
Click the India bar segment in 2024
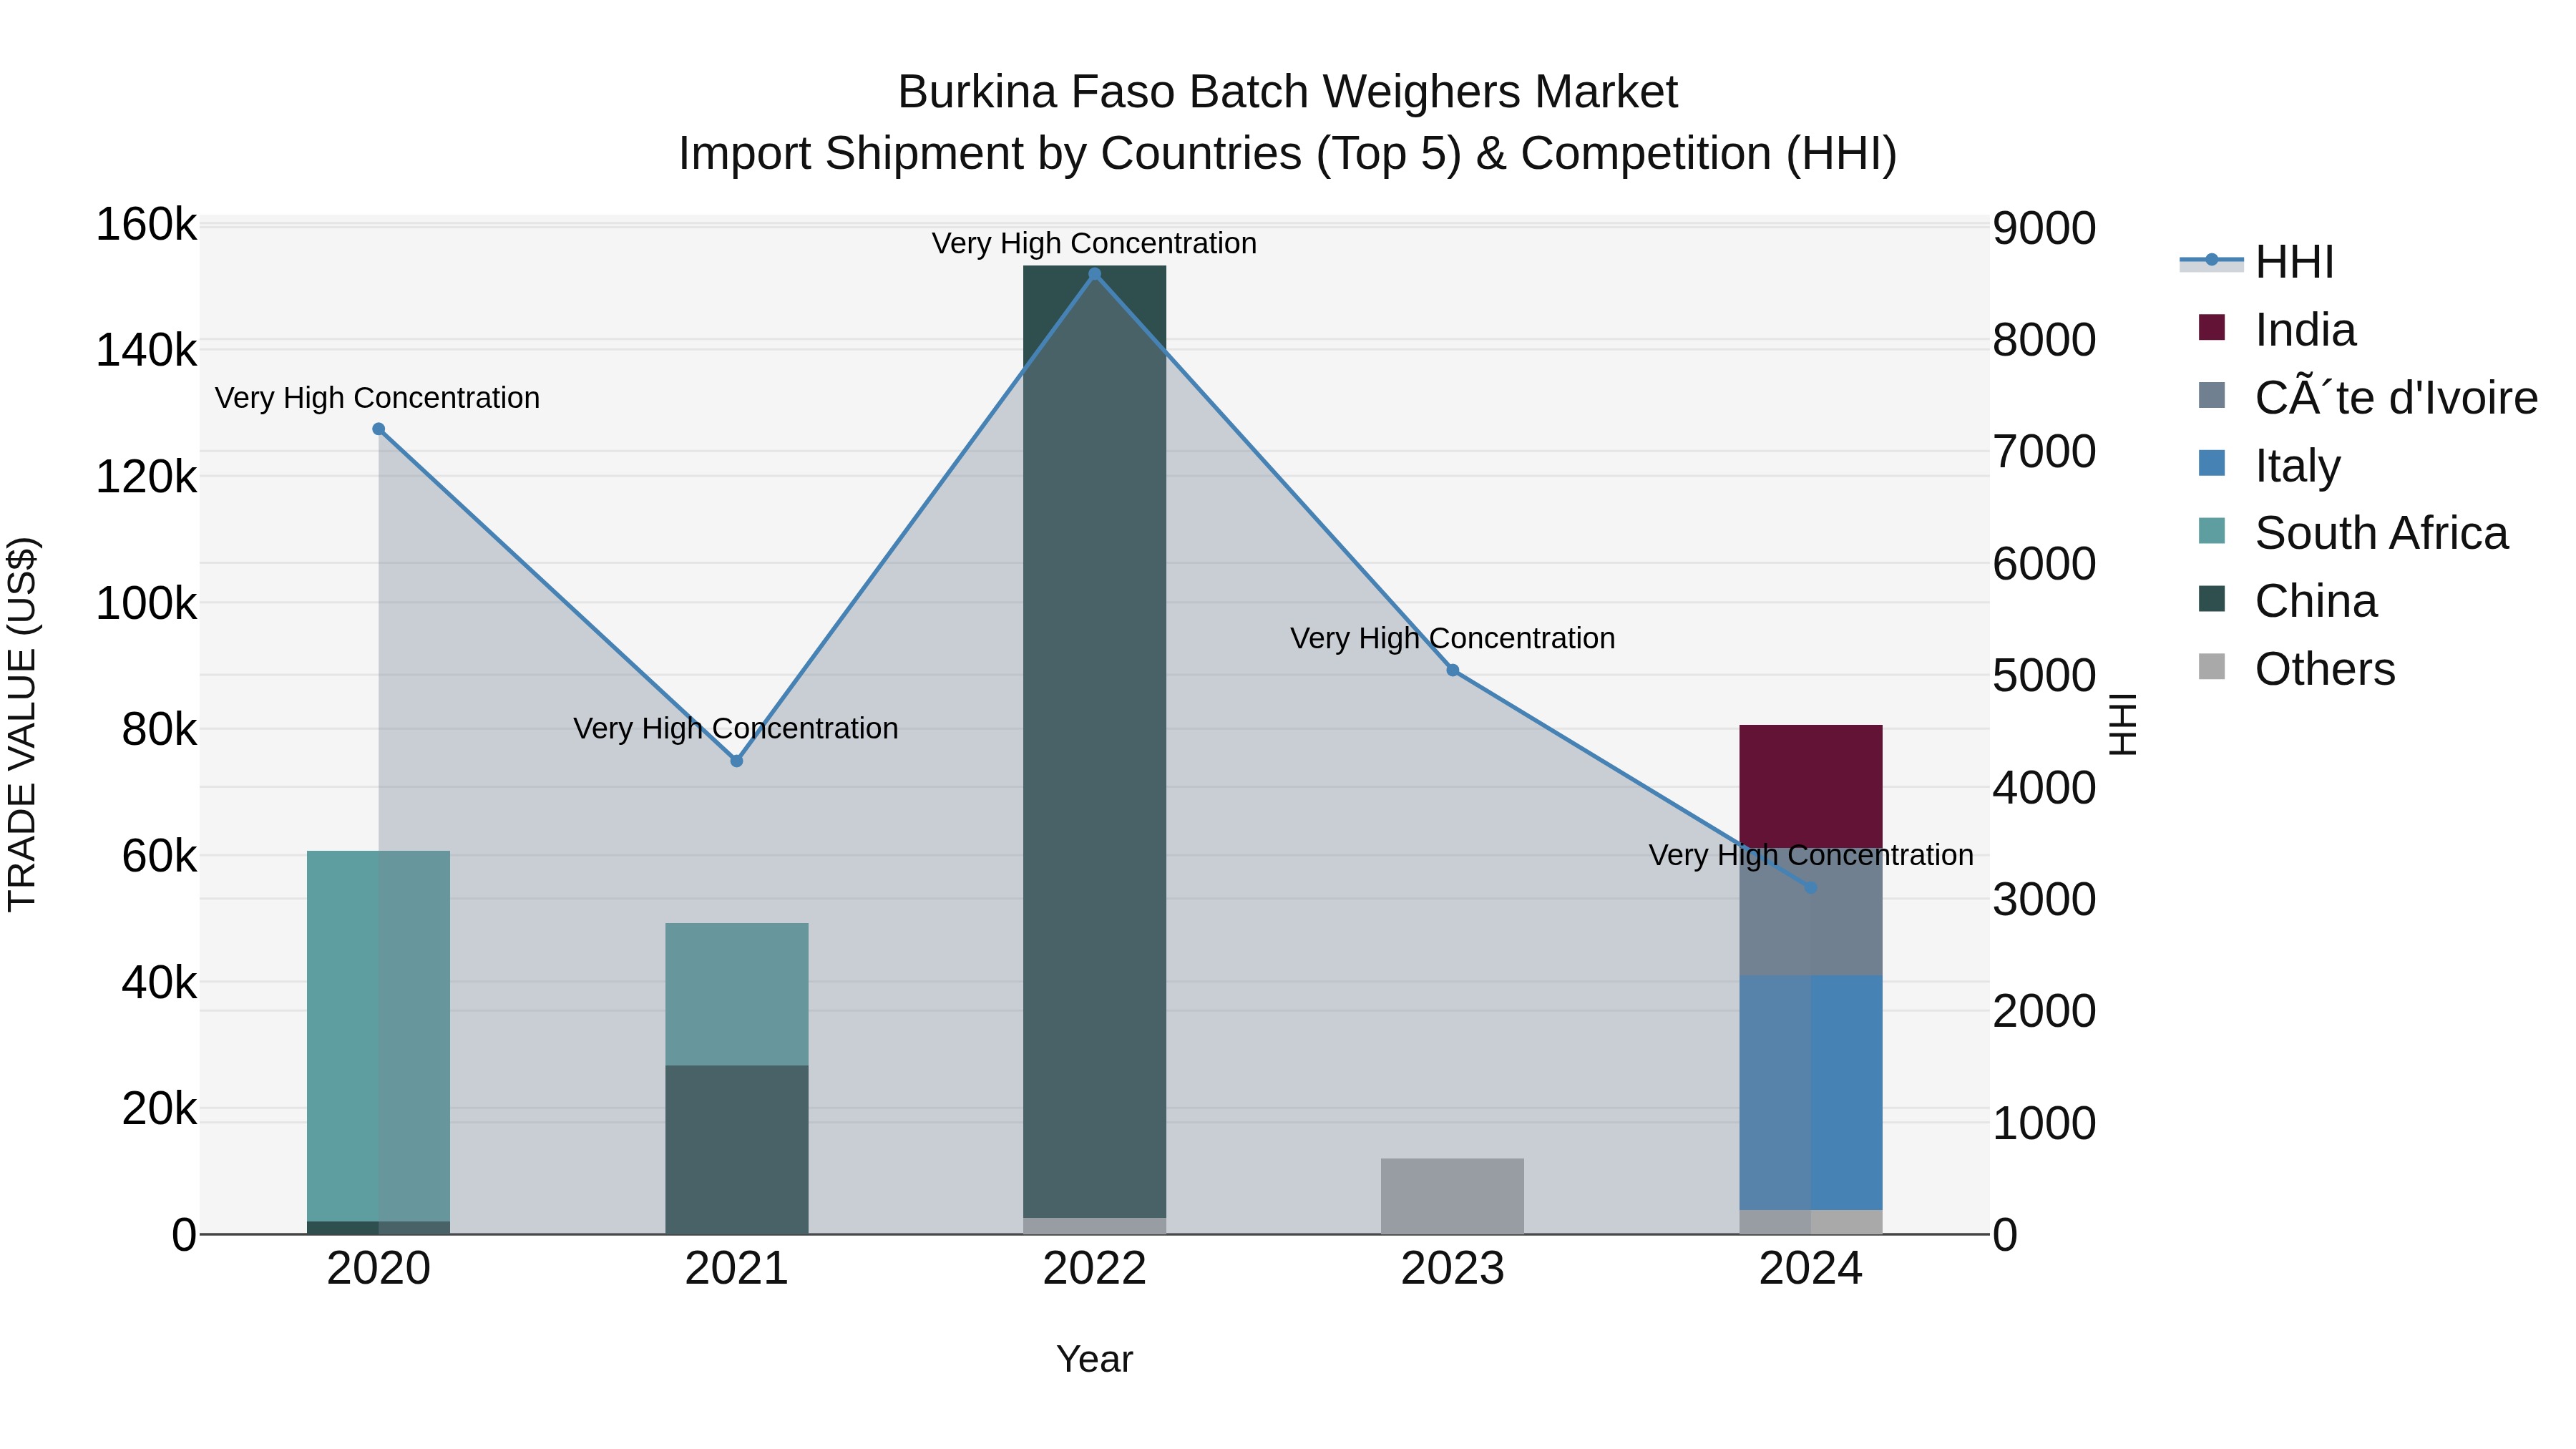click(x=1811, y=786)
